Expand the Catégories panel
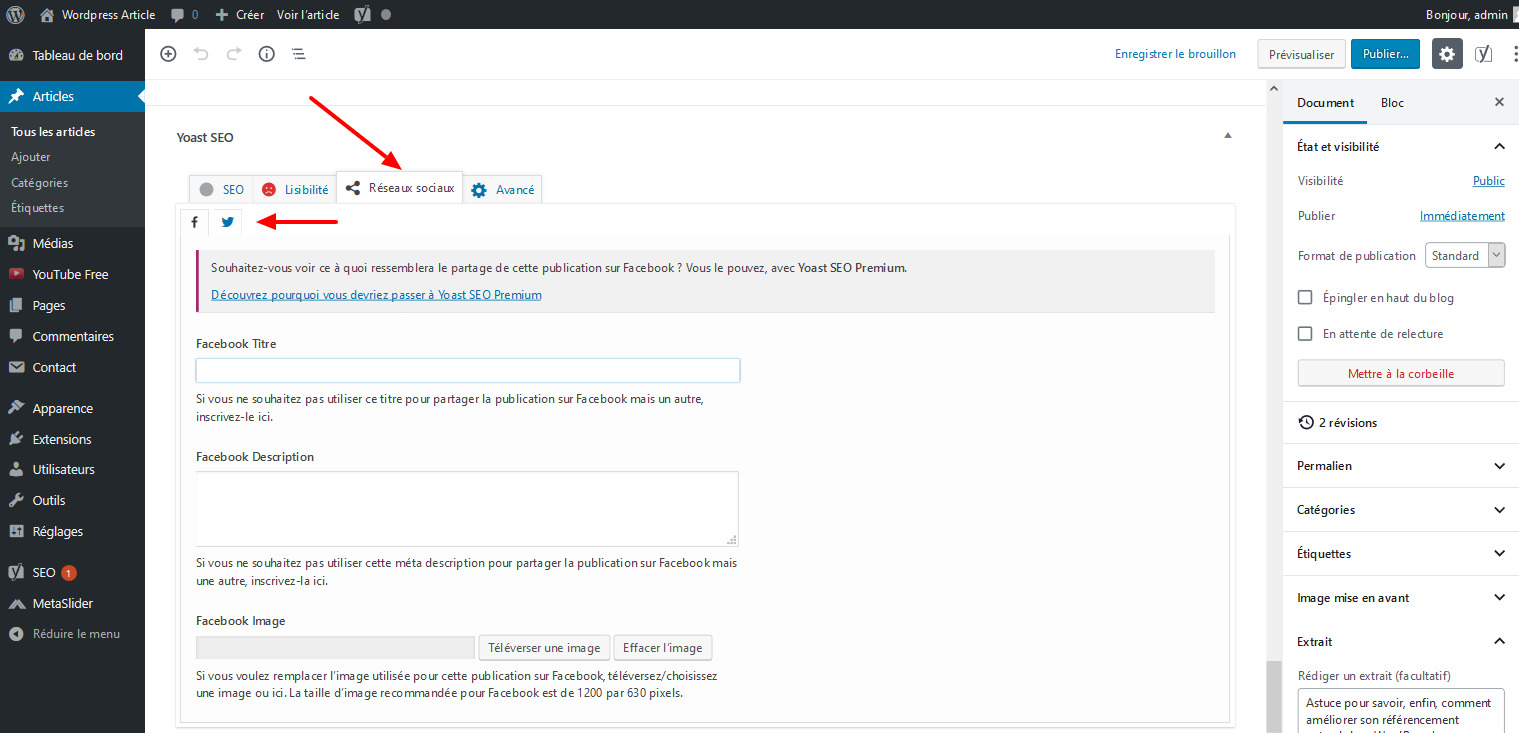 (1401, 510)
